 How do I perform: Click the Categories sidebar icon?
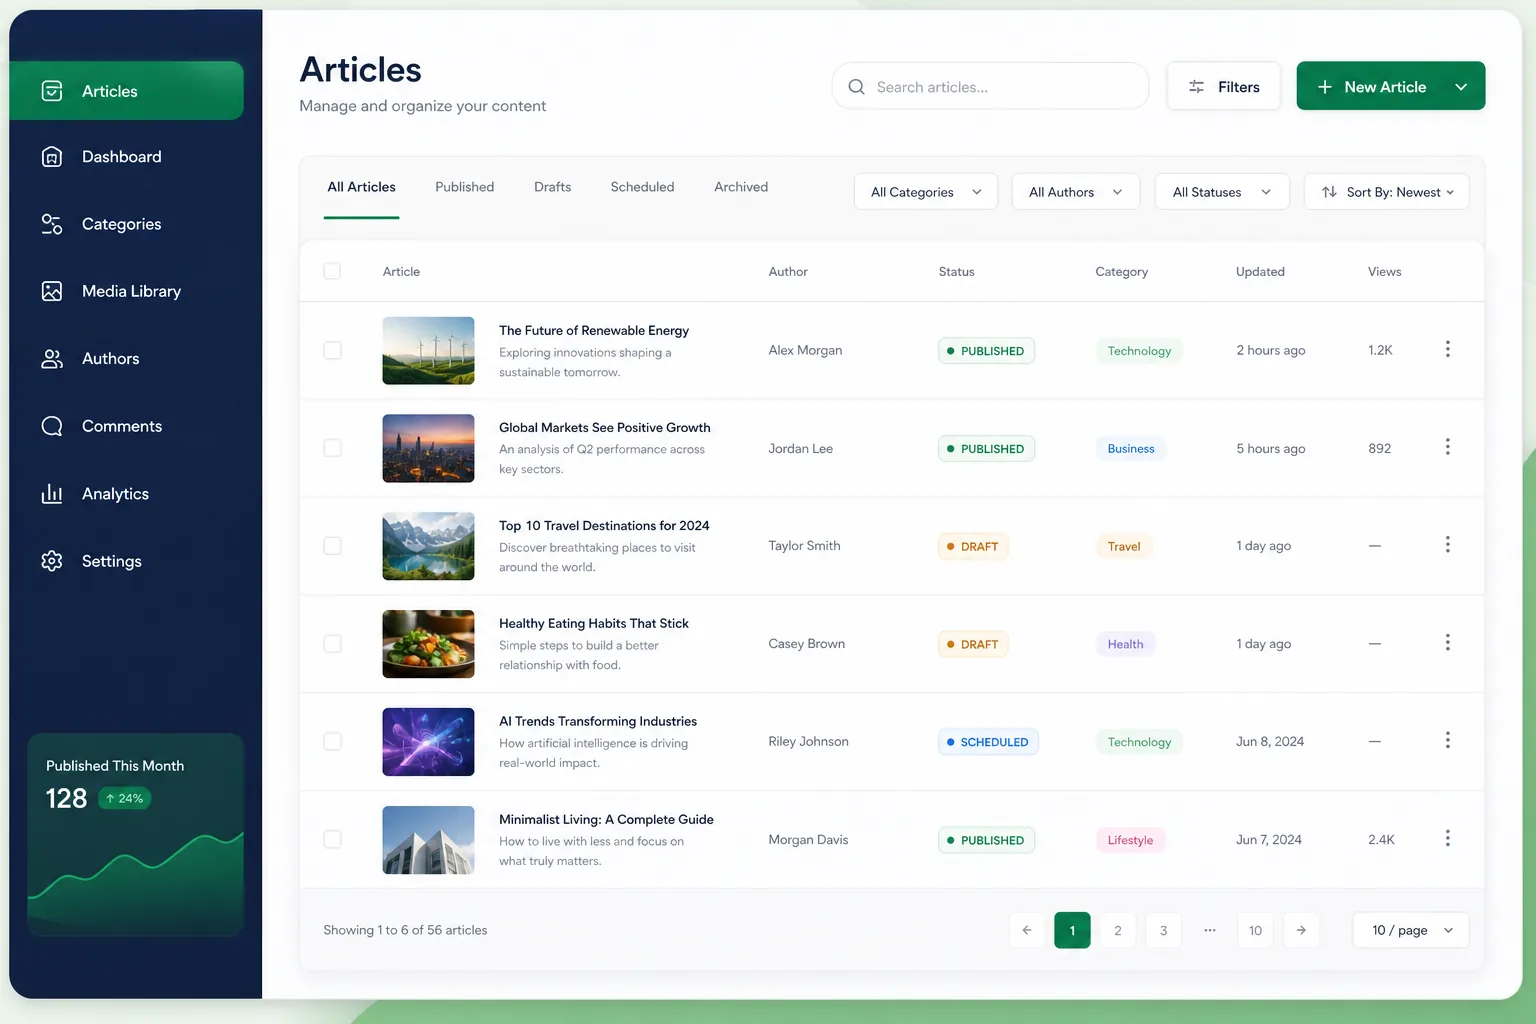[x=52, y=224]
